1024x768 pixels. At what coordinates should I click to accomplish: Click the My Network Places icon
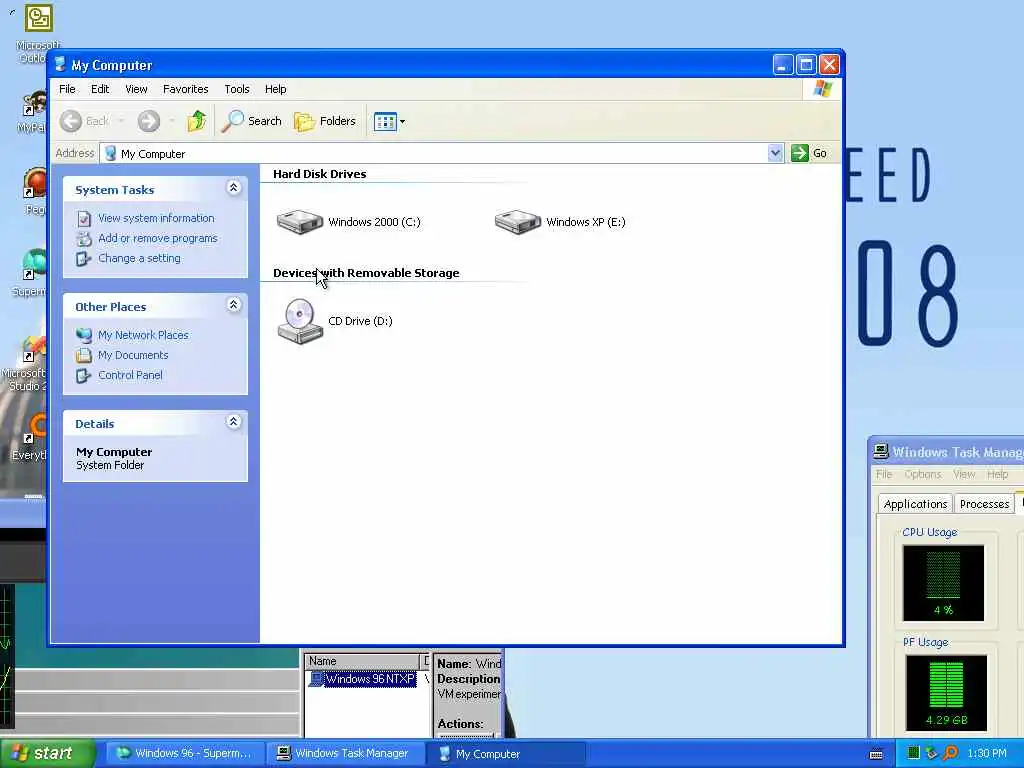point(84,335)
